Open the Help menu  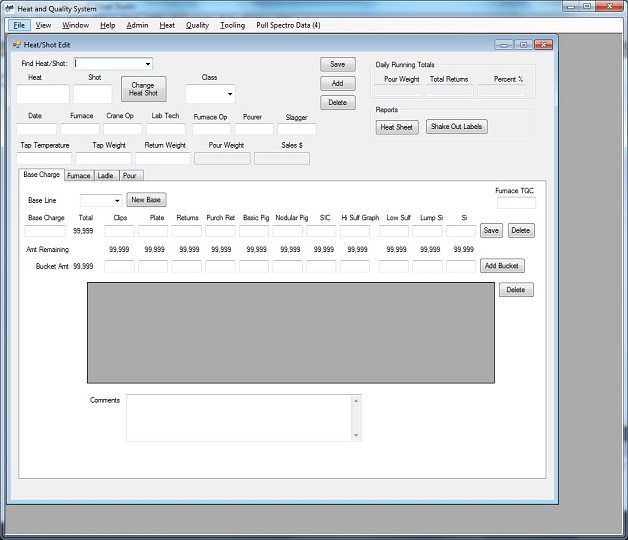coord(107,25)
